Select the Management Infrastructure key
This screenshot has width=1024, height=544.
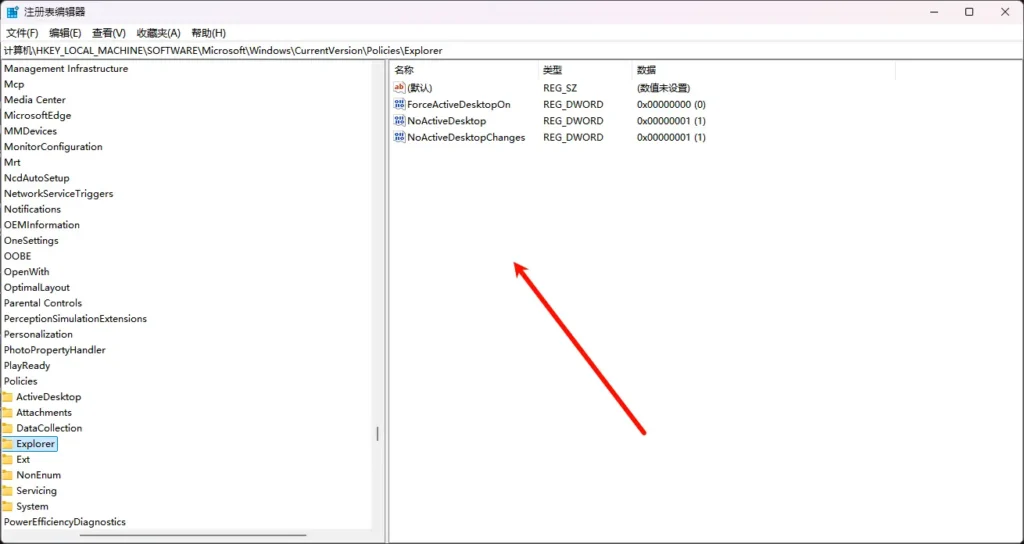tap(66, 69)
